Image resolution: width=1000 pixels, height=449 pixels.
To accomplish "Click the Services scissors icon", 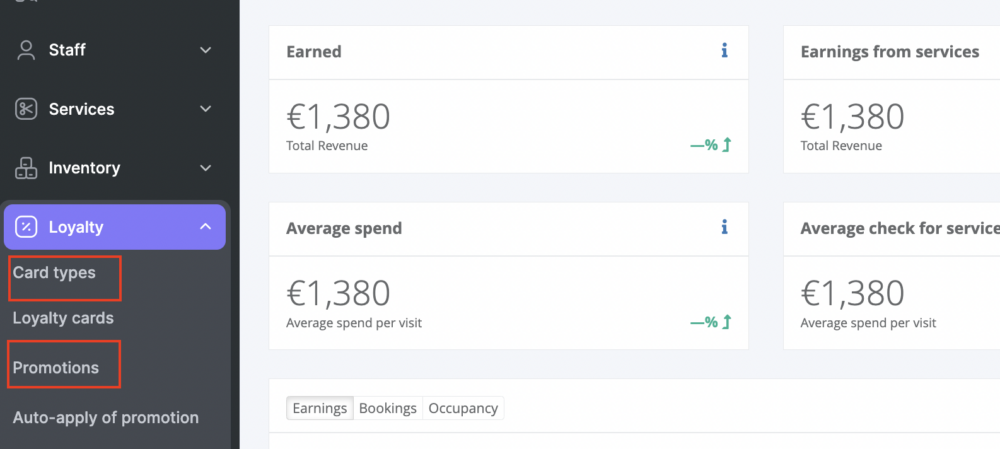I will click(26, 109).
